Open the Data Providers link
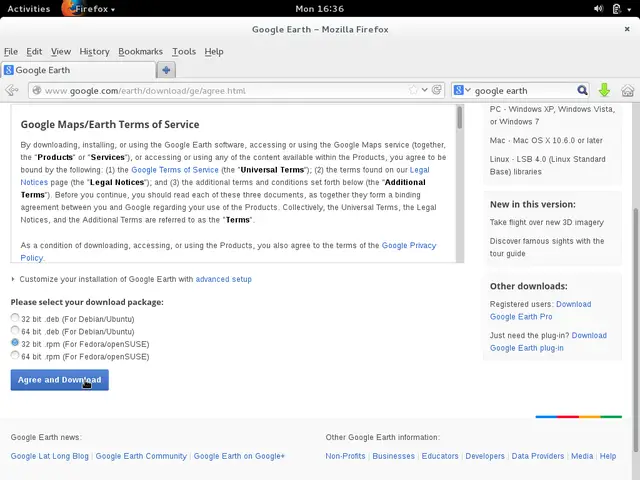 coord(538,456)
